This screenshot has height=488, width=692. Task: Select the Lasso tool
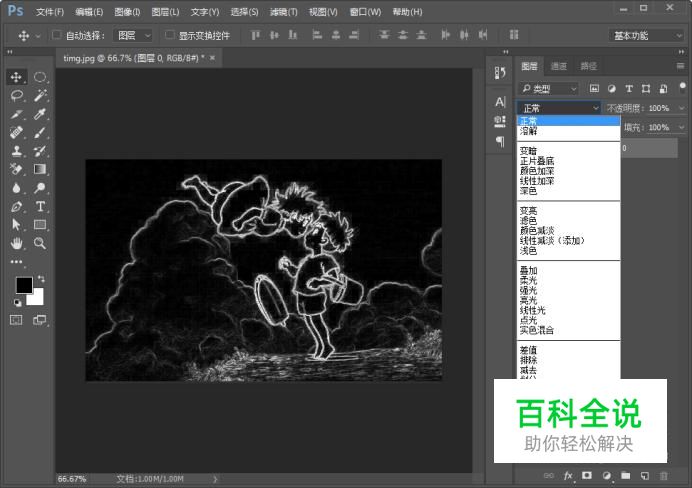click(17, 95)
